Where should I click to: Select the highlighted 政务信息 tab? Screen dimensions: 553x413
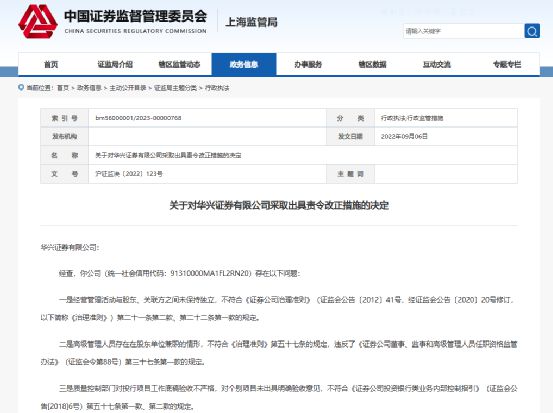click(x=244, y=64)
